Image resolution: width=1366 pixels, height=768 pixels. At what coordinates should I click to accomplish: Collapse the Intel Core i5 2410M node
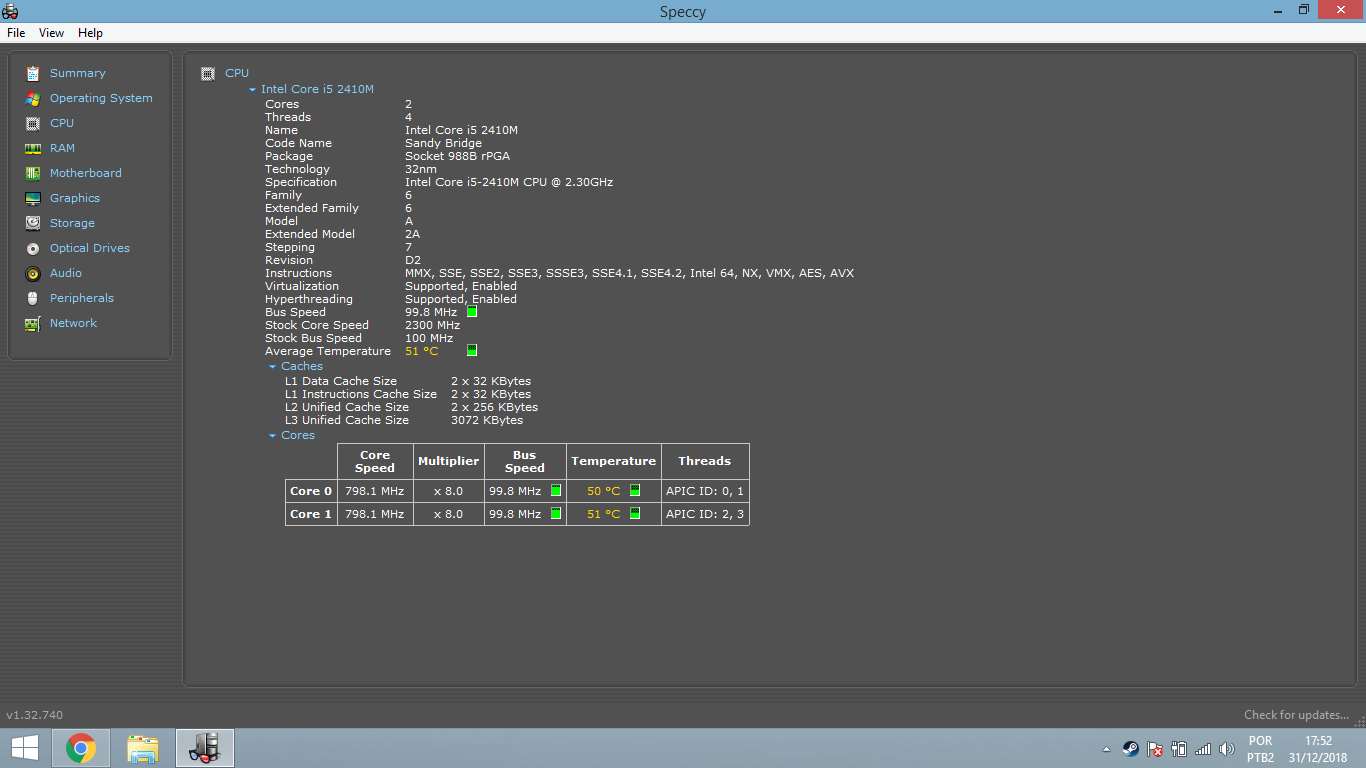[253, 90]
